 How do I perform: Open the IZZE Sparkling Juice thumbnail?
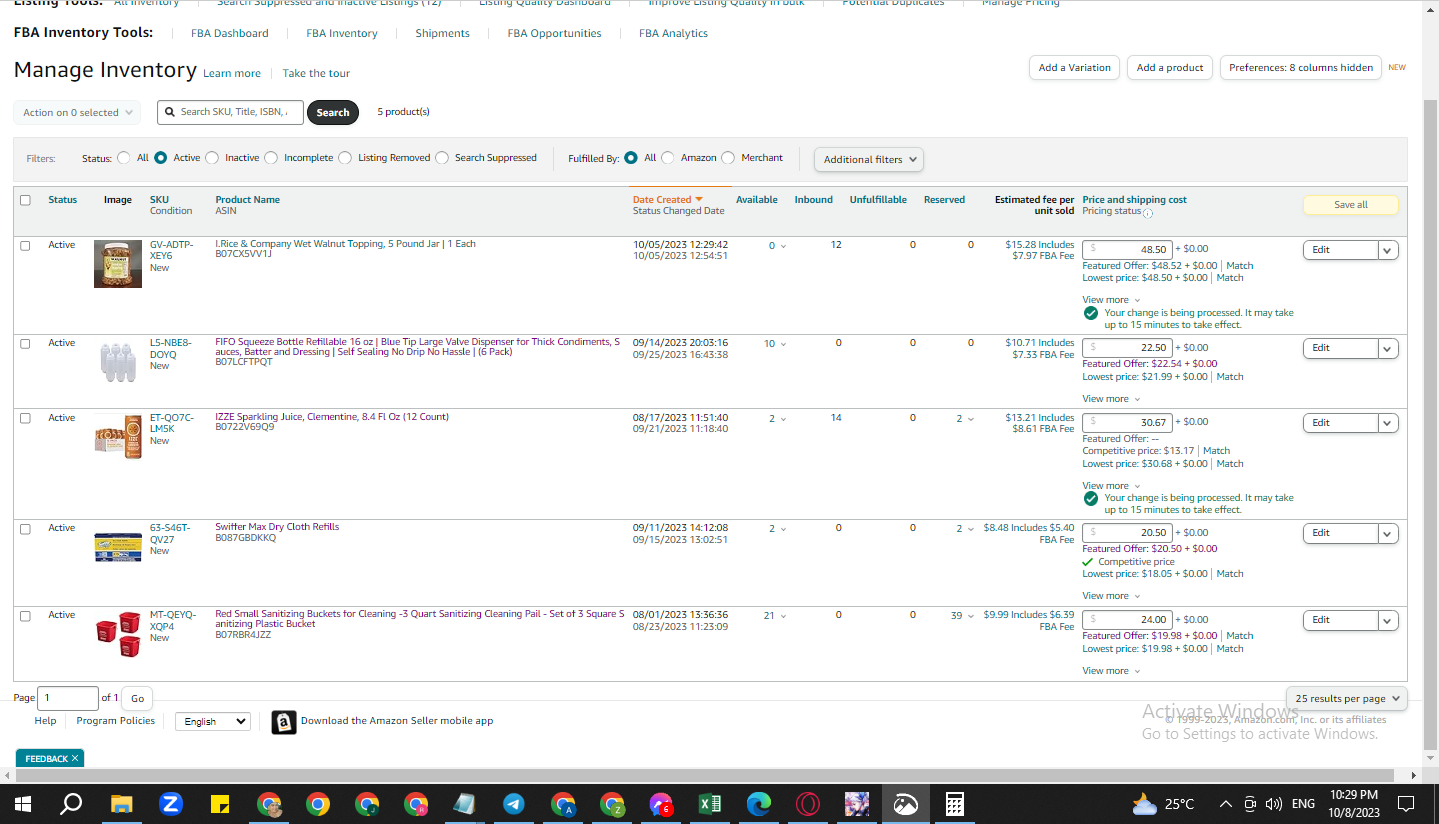pyautogui.click(x=118, y=436)
